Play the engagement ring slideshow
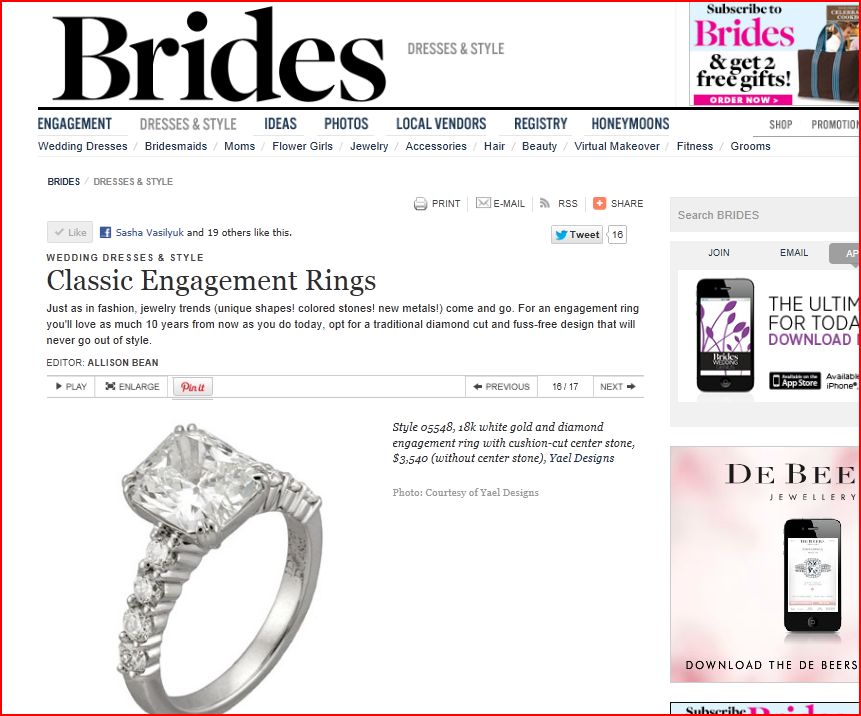Screen dimensions: 861x716 pyautogui.click(x=71, y=387)
